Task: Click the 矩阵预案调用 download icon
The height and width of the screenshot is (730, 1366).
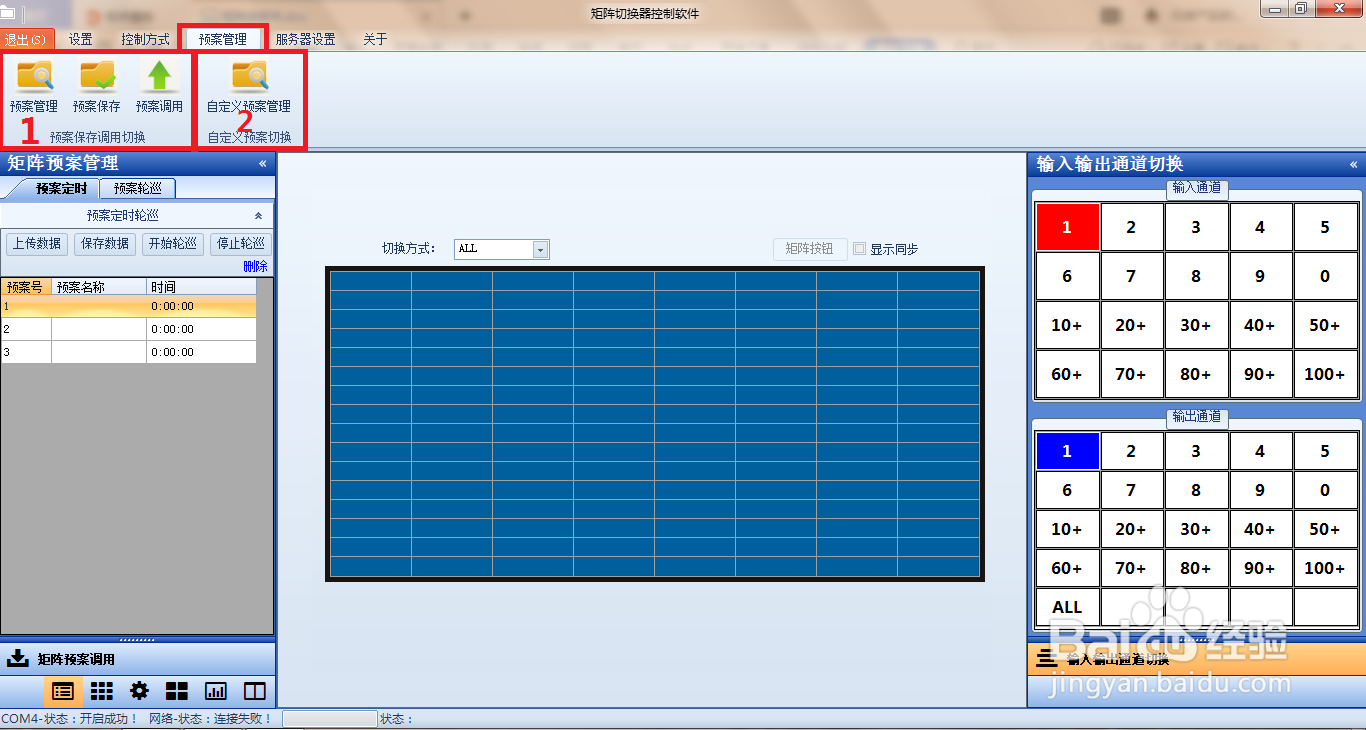Action: [x=18, y=659]
